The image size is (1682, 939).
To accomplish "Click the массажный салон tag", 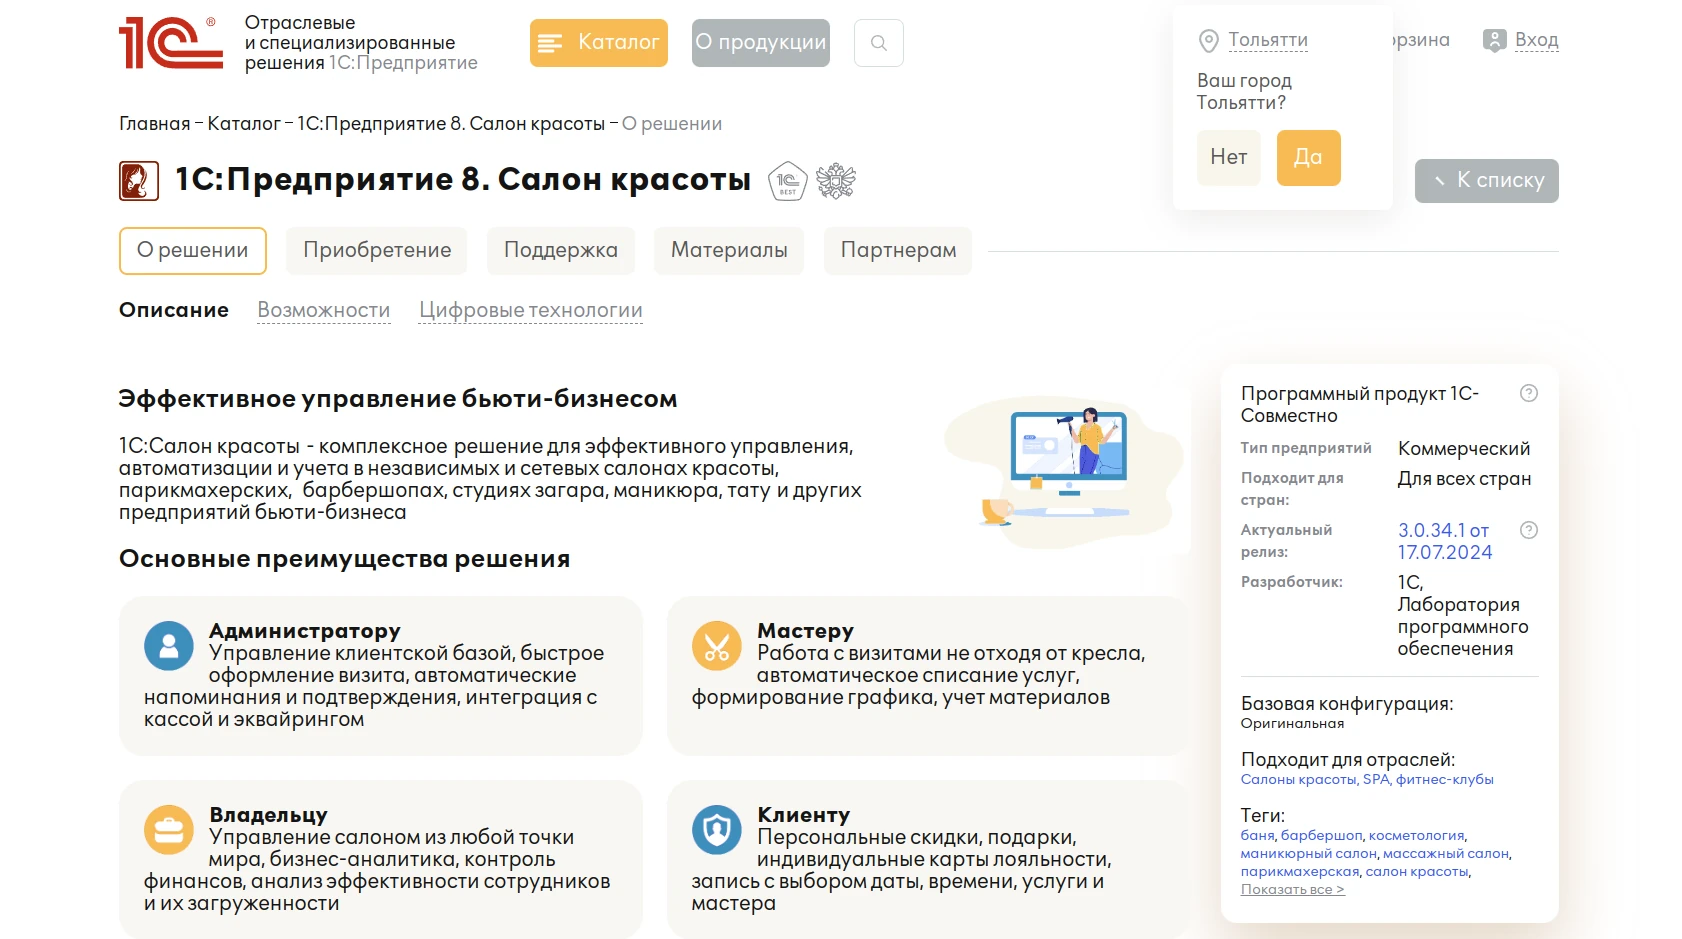I will 1446,854.
